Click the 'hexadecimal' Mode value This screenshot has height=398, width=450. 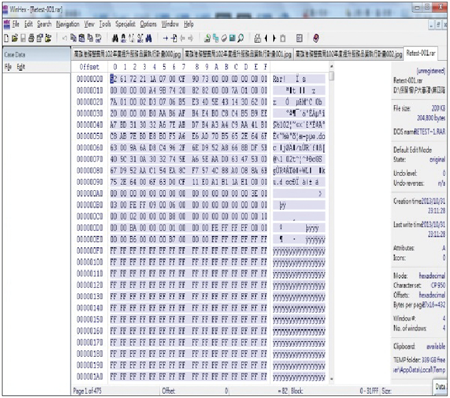[x=432, y=276]
